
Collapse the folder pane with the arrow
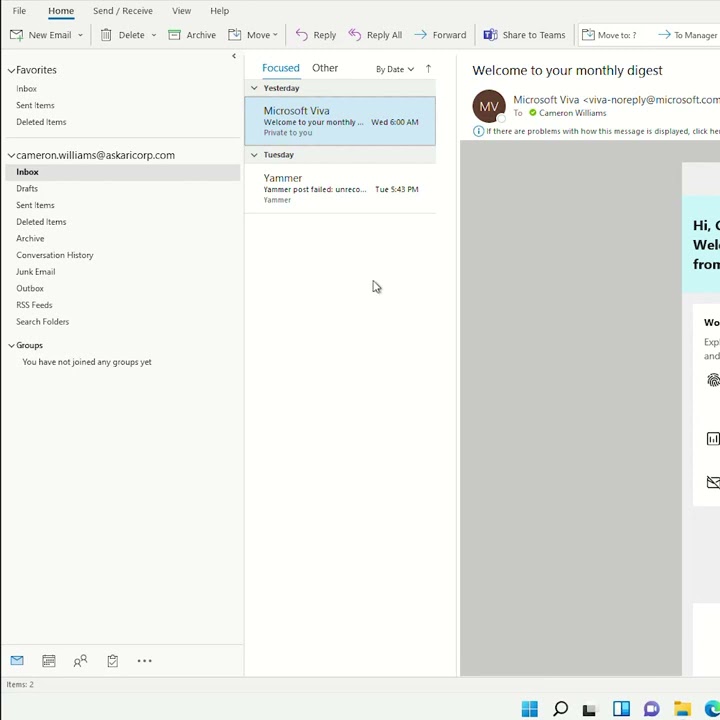tap(234, 56)
